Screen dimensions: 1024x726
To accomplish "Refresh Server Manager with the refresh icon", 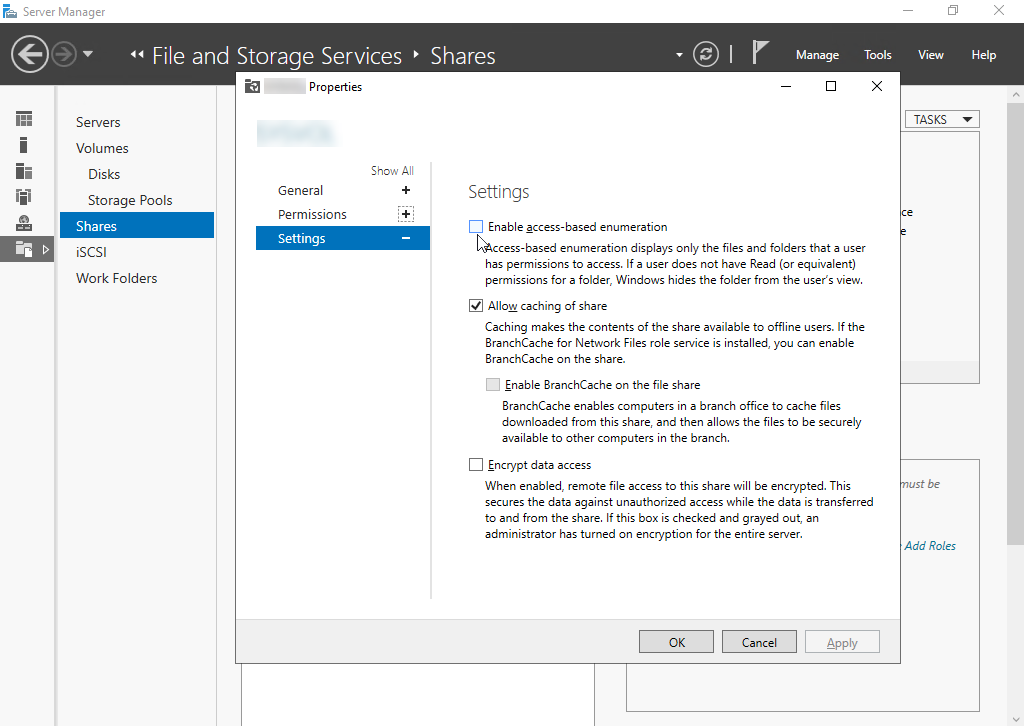I will pos(705,54).
